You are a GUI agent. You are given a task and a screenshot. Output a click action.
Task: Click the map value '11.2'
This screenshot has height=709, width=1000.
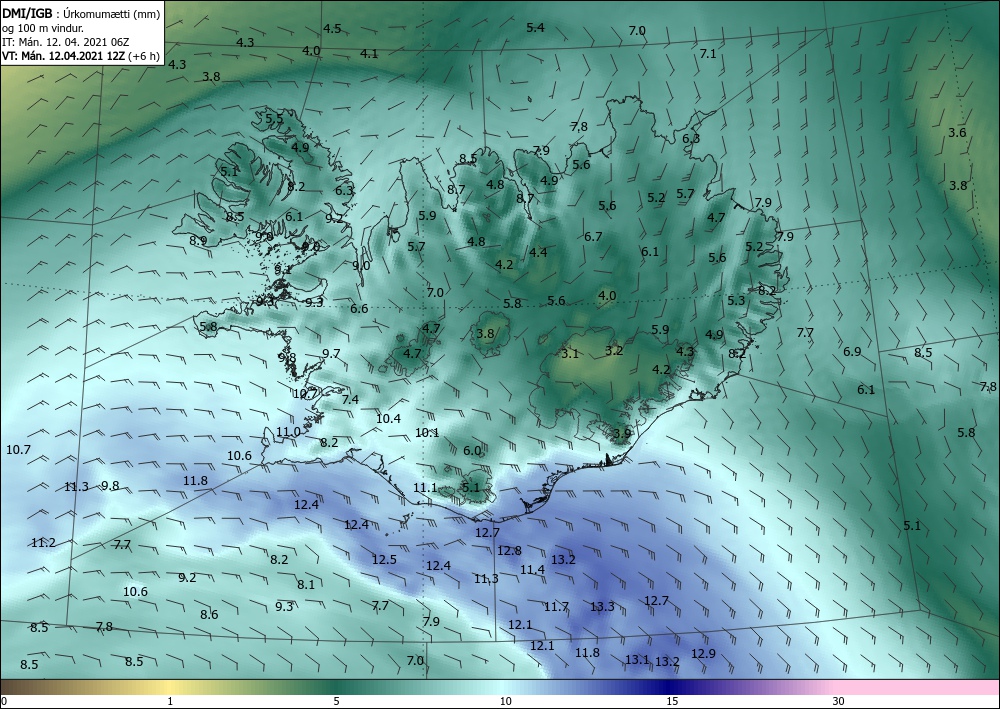point(43,543)
